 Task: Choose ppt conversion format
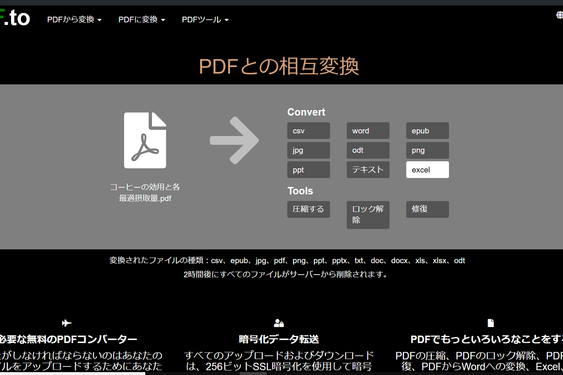click(308, 170)
